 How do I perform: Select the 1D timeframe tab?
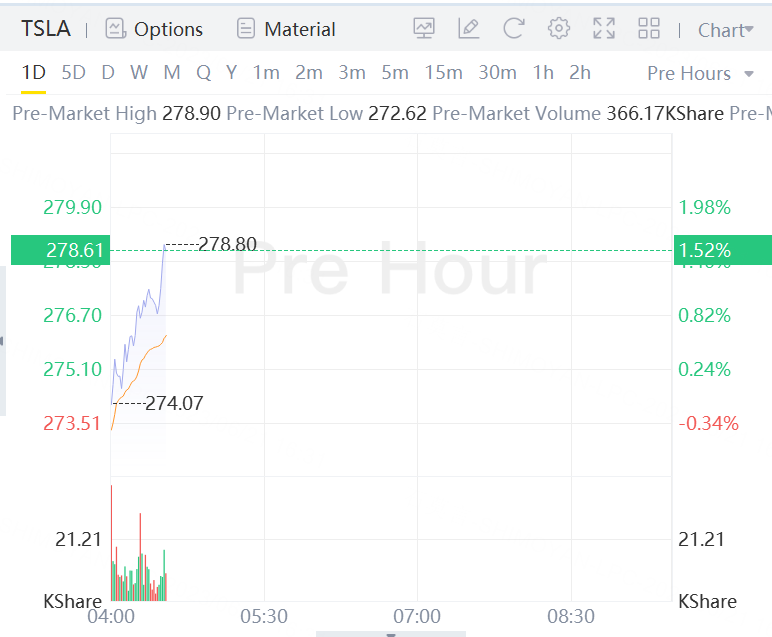34,72
